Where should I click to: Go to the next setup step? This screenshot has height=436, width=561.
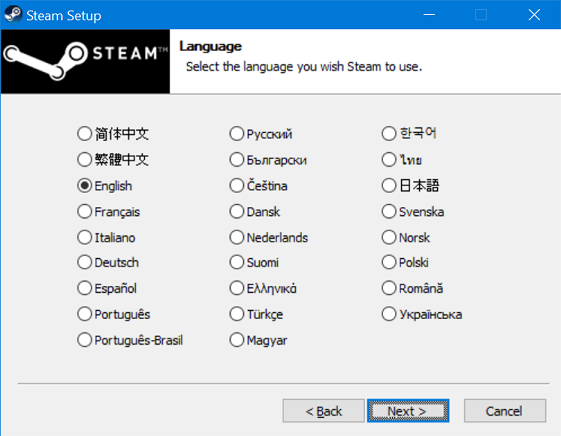(x=408, y=411)
